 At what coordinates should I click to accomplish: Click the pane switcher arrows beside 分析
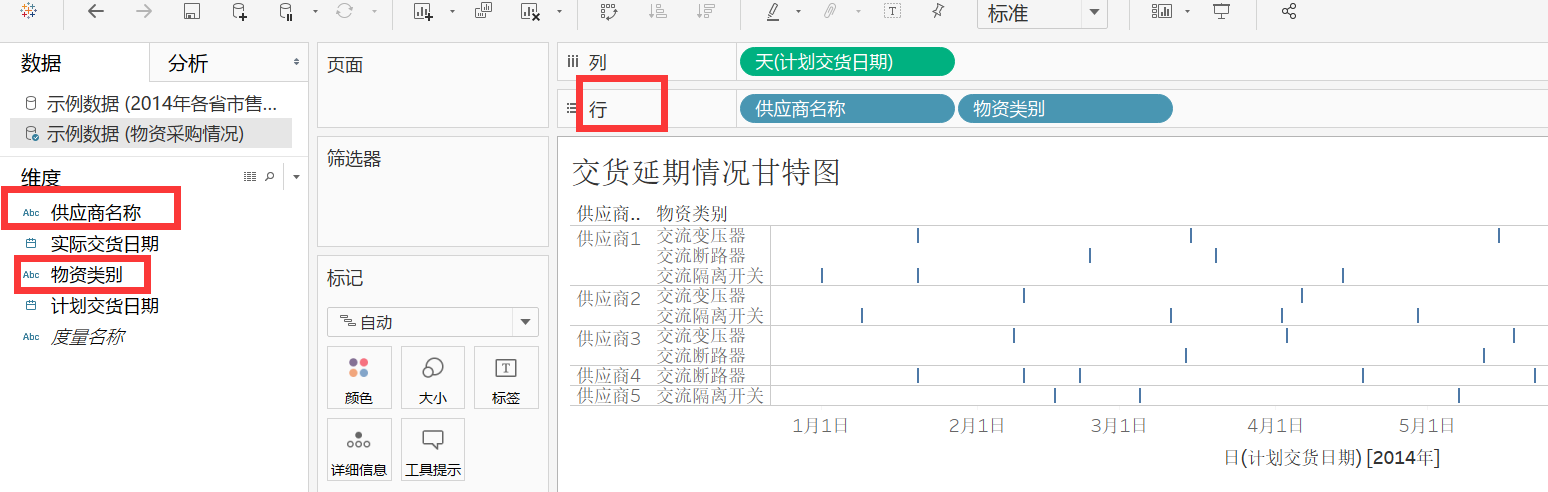[x=297, y=63]
